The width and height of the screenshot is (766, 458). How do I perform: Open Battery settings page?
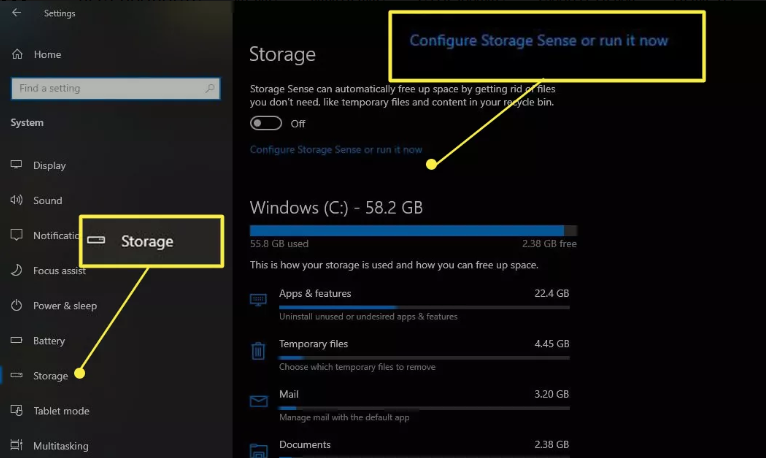click(x=49, y=341)
